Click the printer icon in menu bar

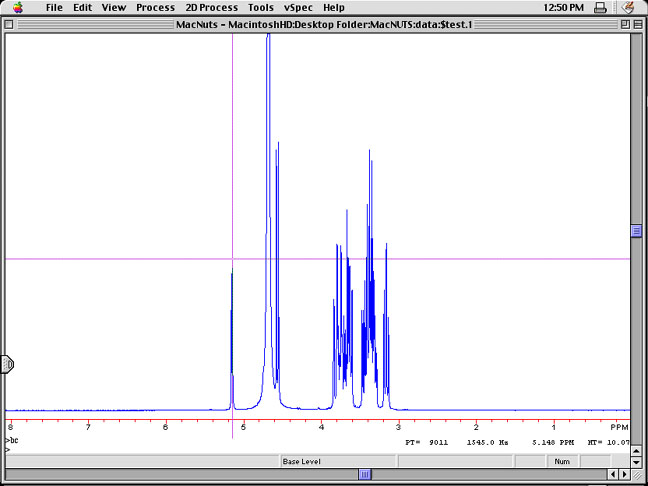click(x=600, y=7)
